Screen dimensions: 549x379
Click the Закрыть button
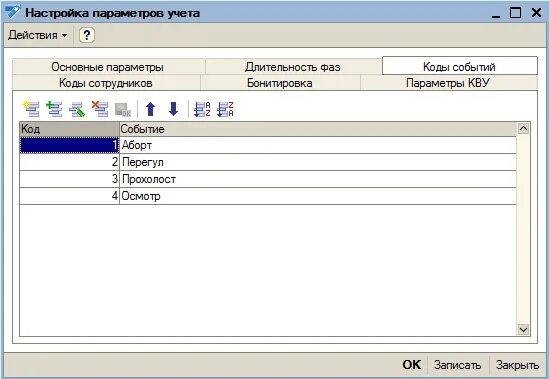click(x=517, y=365)
